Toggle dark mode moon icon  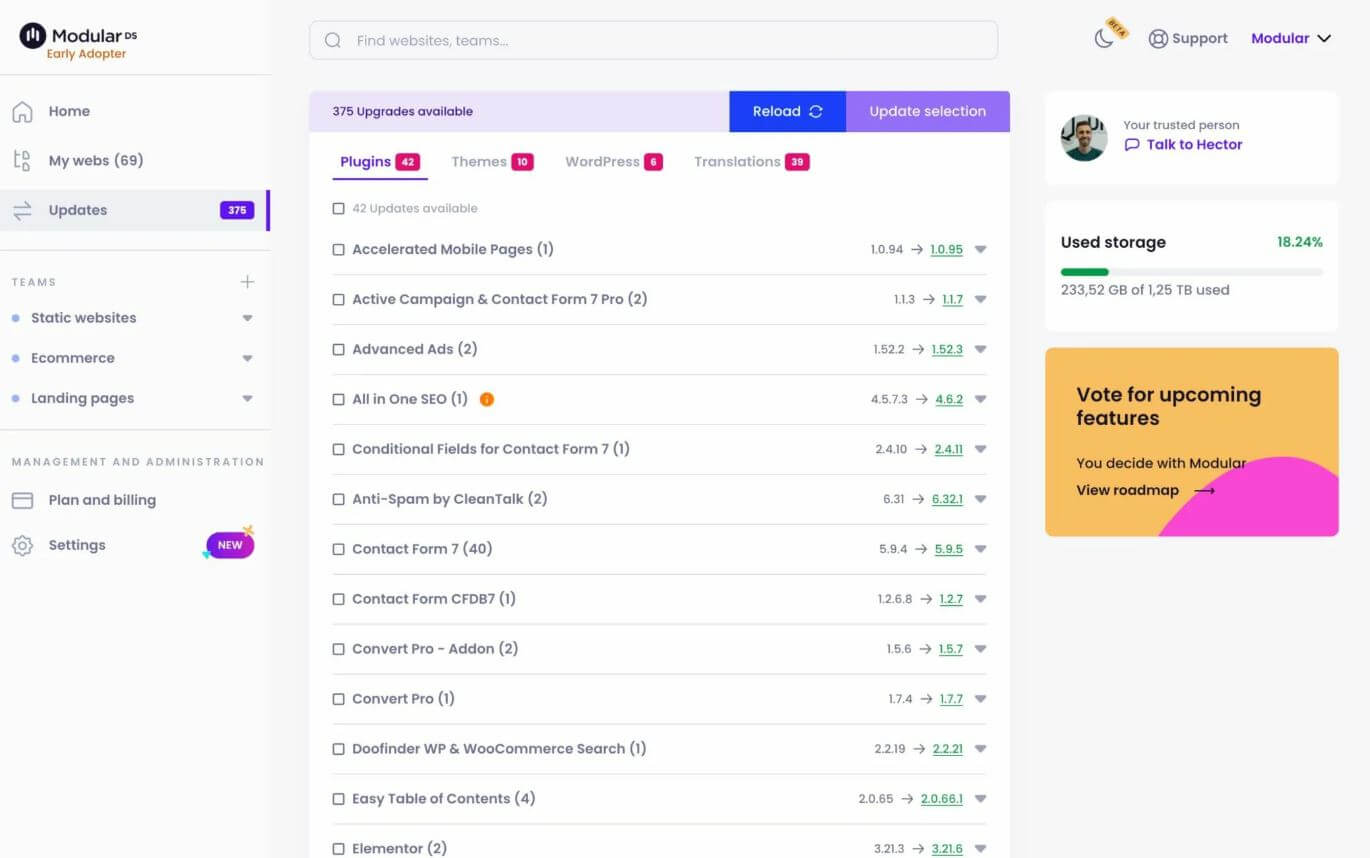[x=1104, y=38]
